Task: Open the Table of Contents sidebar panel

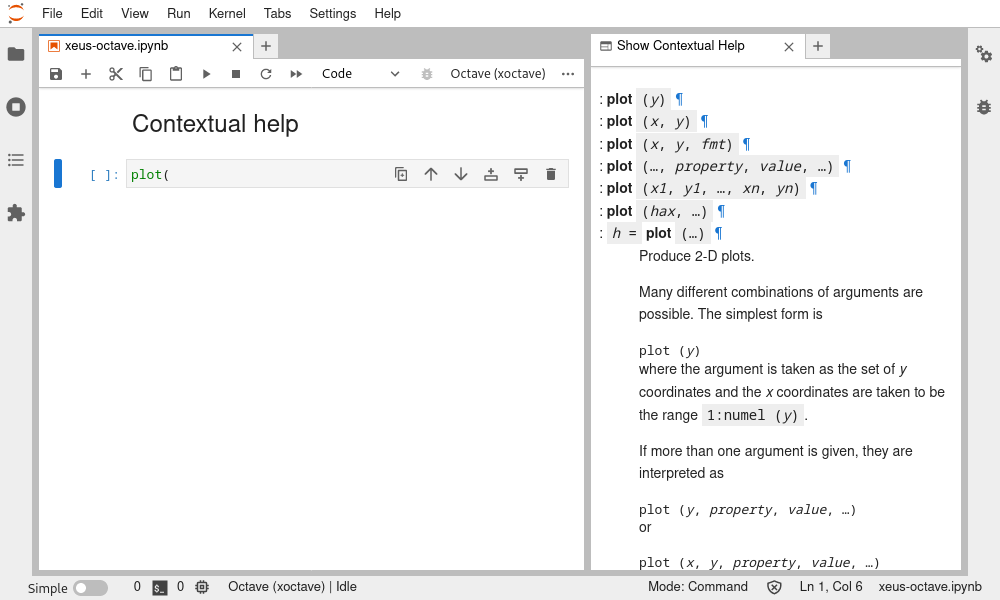Action: (x=16, y=160)
